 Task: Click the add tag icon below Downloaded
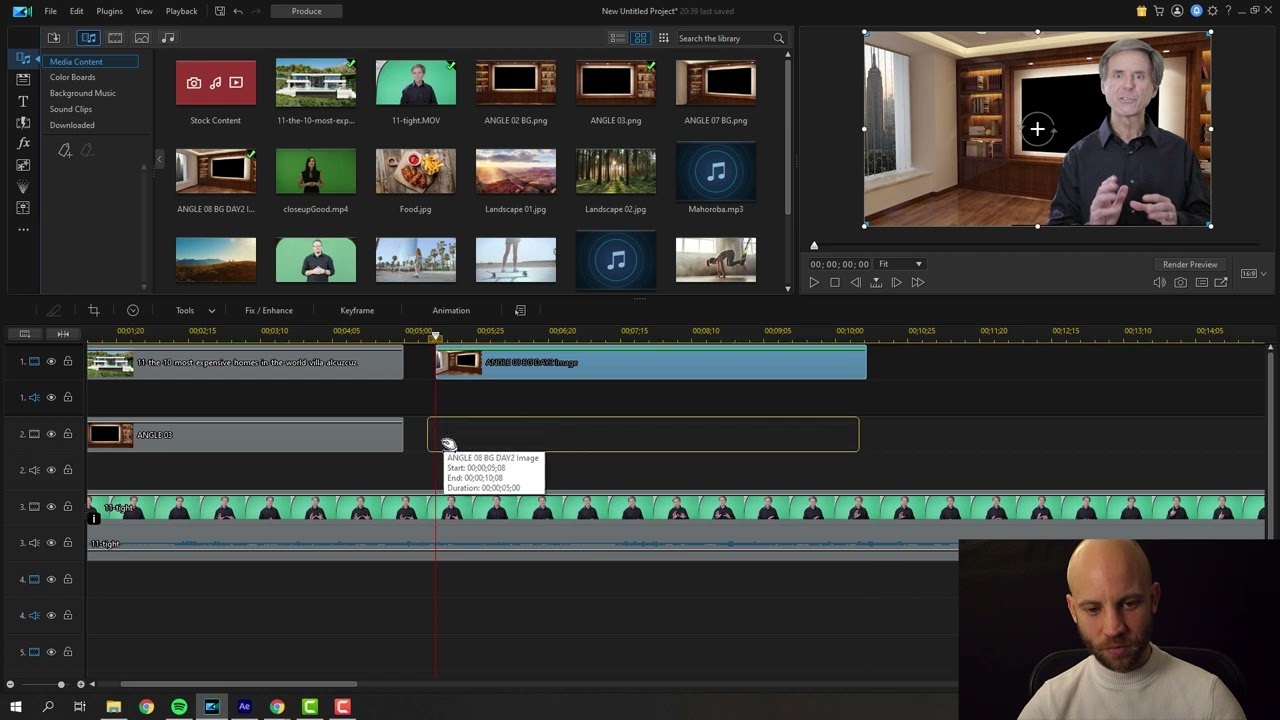[x=65, y=150]
